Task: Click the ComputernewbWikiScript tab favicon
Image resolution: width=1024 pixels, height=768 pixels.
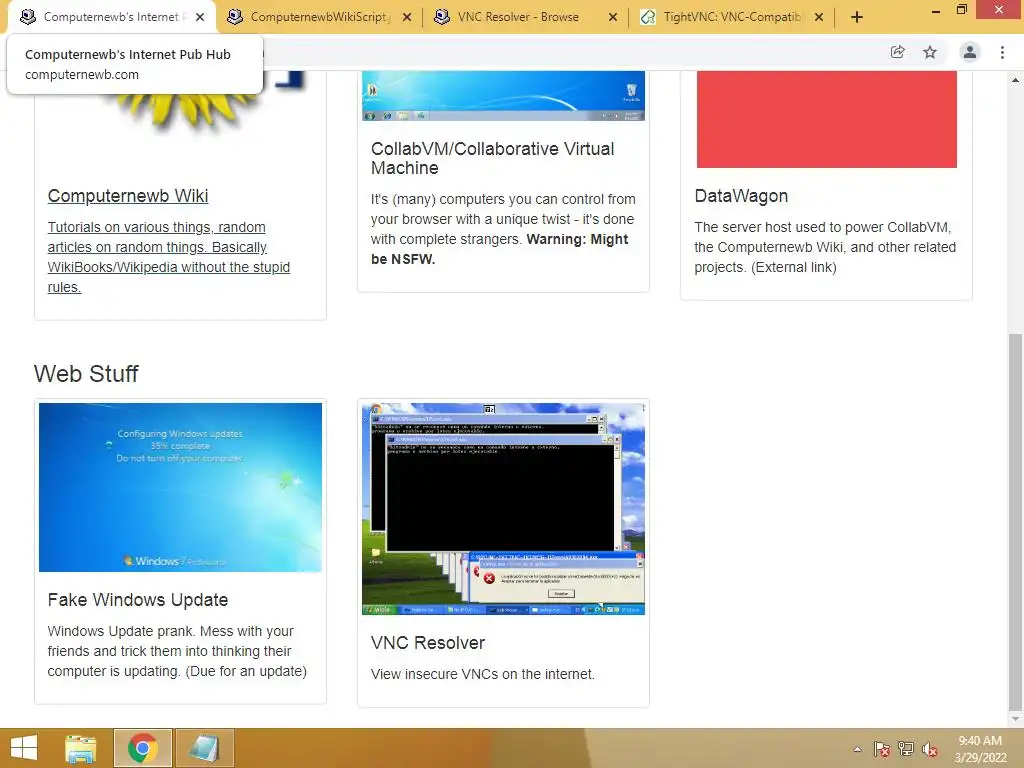Action: point(234,17)
